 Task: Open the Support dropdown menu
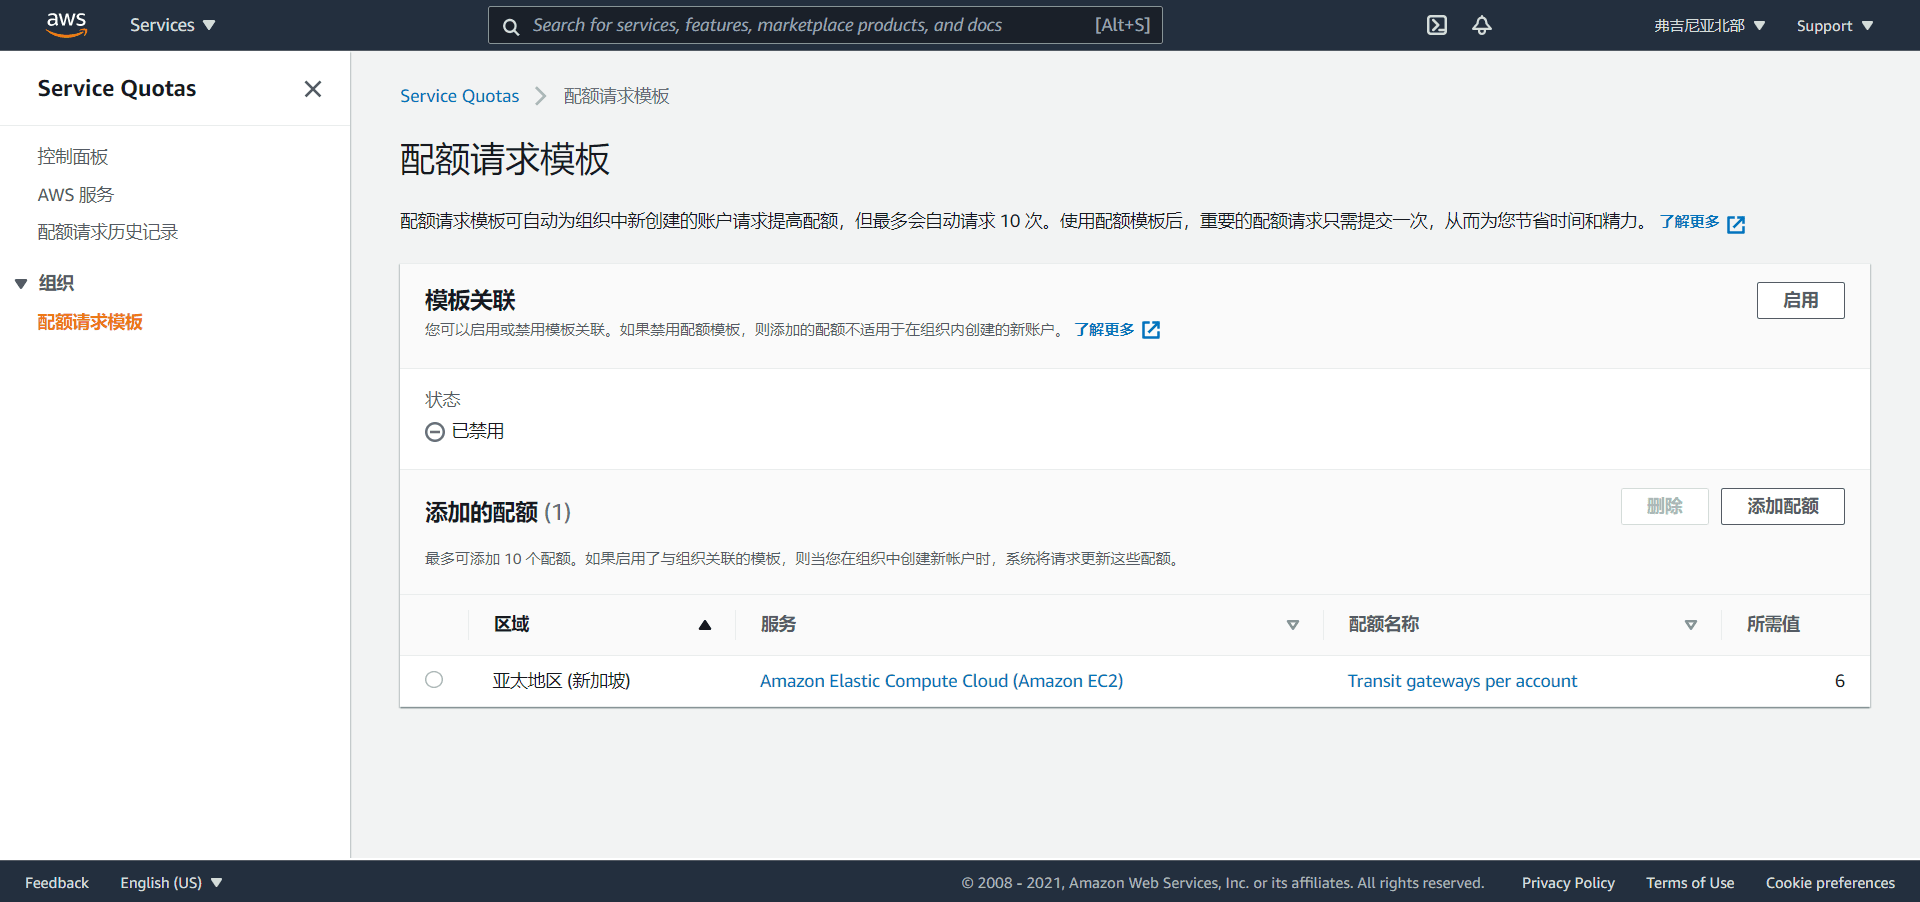click(x=1834, y=25)
